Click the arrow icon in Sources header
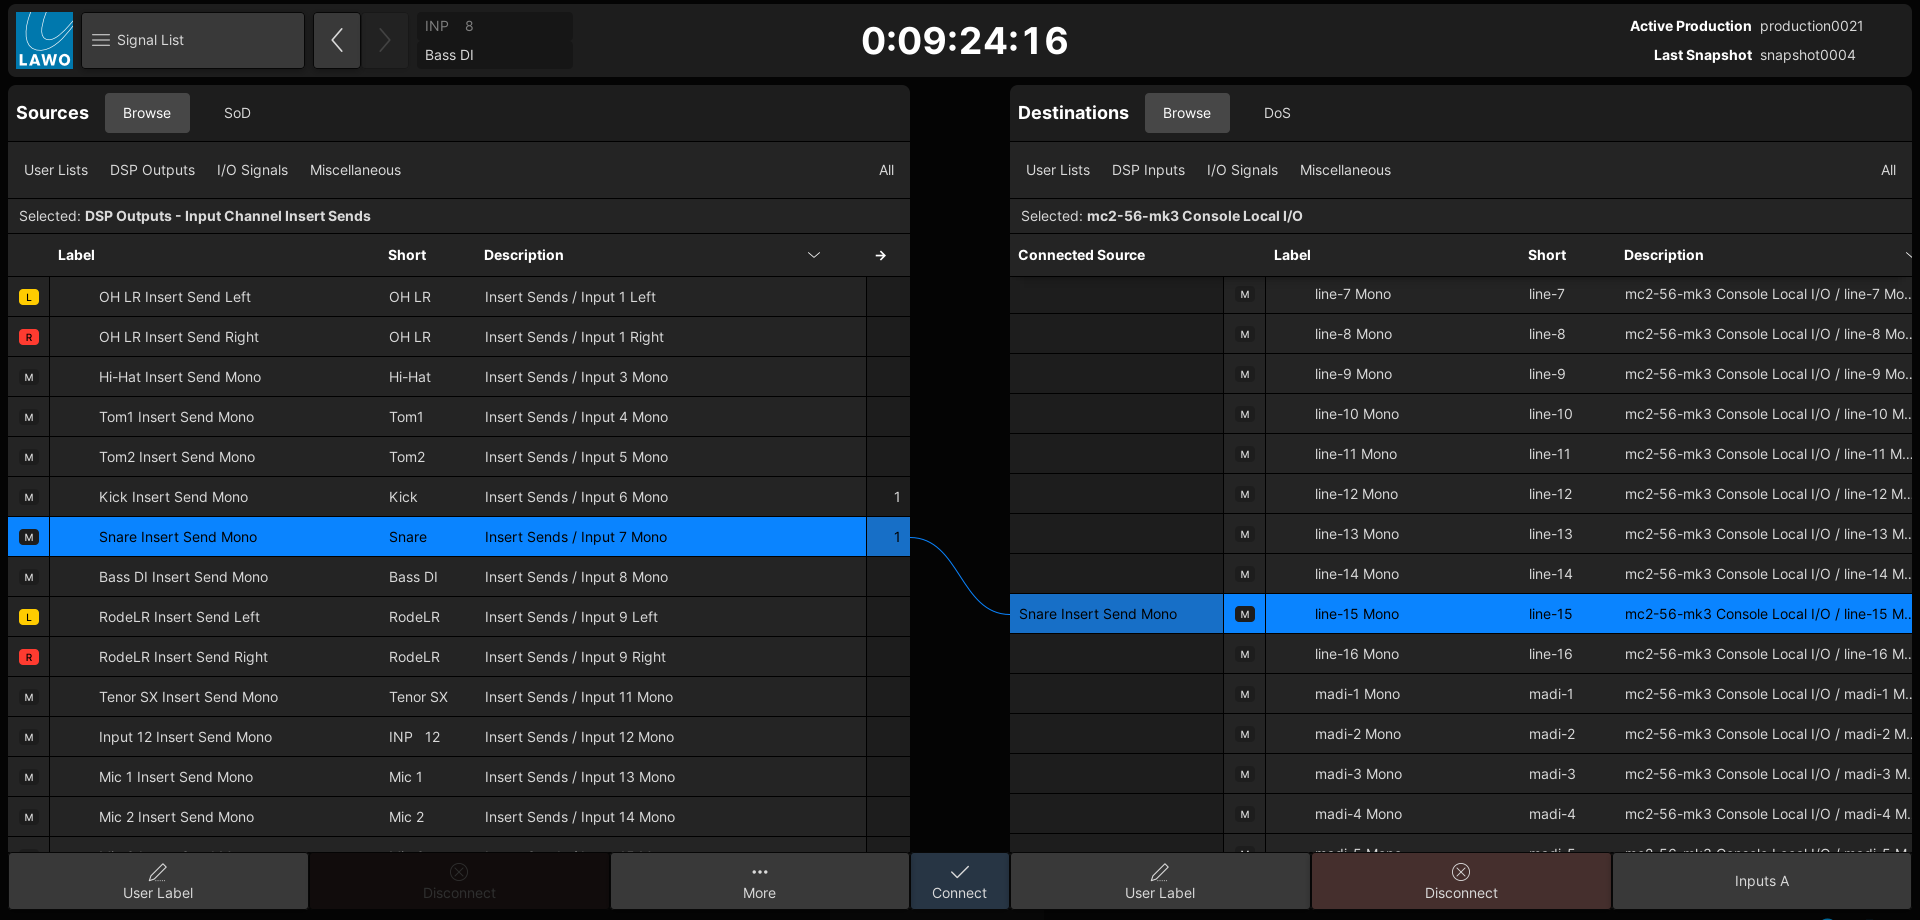Image resolution: width=1920 pixels, height=920 pixels. [x=880, y=256]
